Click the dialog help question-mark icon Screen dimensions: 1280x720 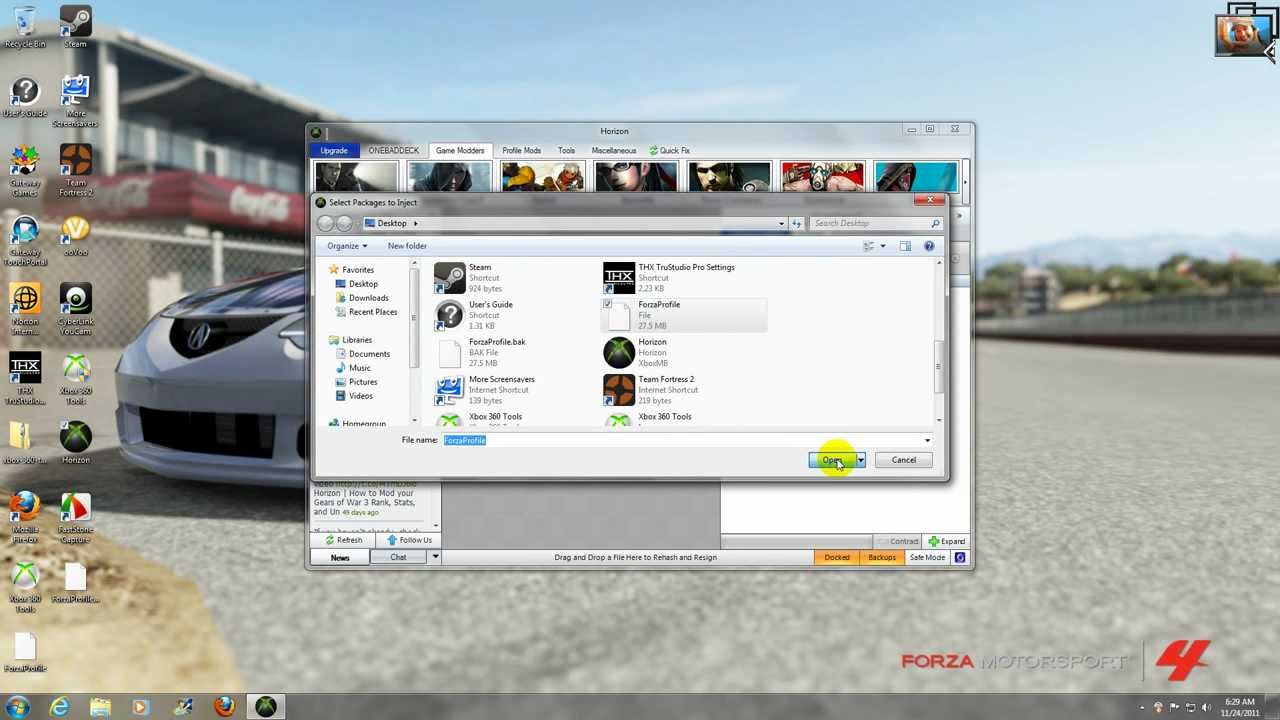point(929,246)
